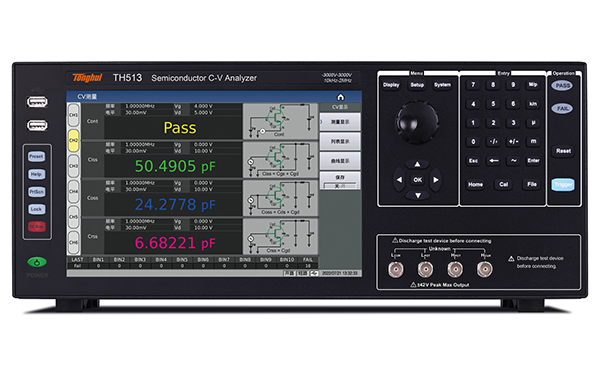Click the Coss value 24.2778 pF

pyautogui.click(x=175, y=204)
